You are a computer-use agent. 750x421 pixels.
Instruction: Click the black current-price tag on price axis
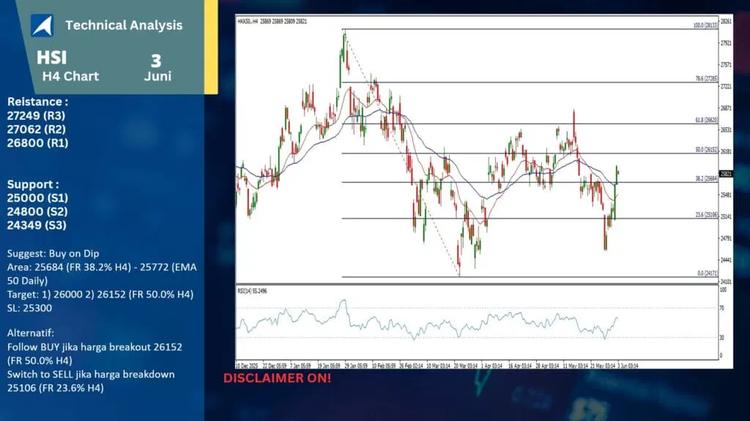pos(726,174)
